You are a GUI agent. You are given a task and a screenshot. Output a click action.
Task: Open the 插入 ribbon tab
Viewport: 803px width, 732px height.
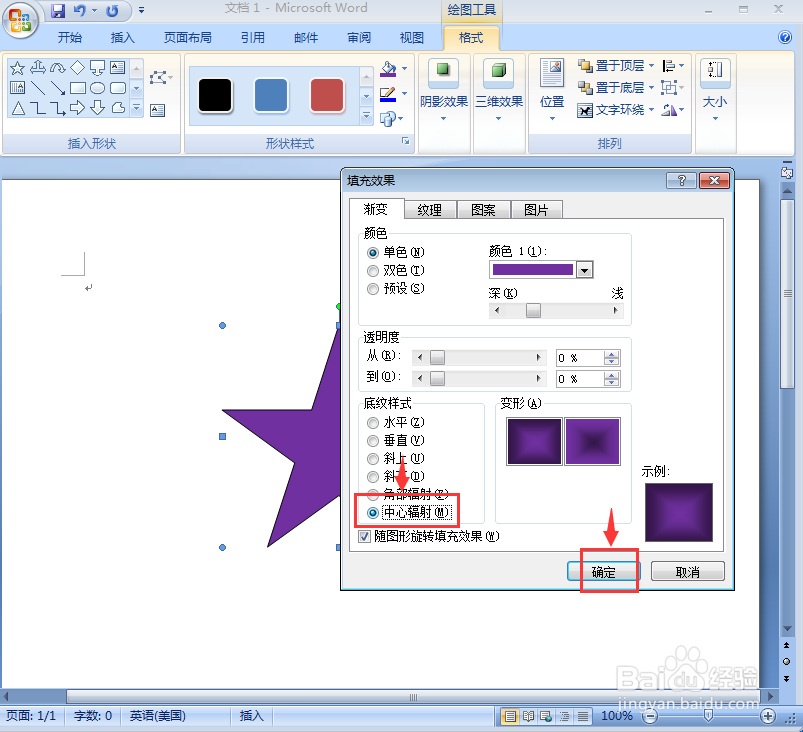(x=122, y=37)
